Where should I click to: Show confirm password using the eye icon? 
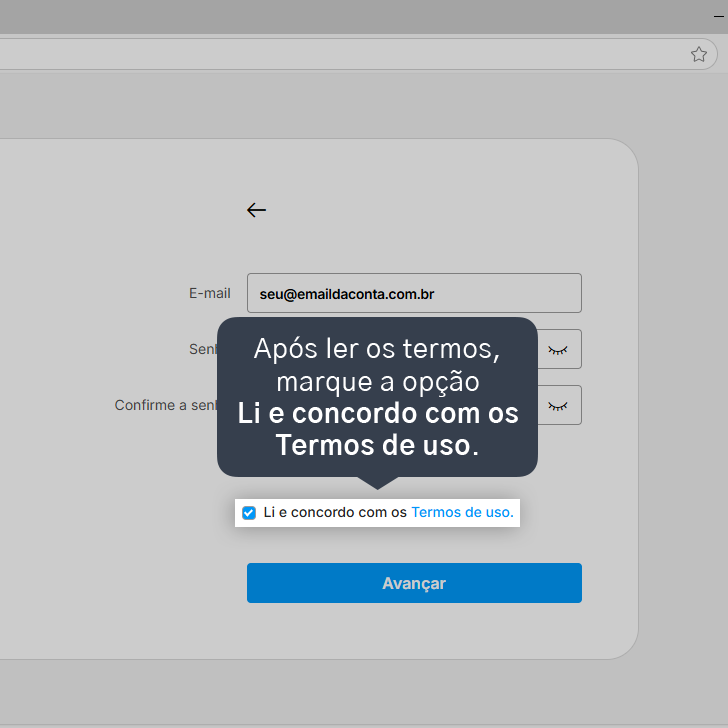[558, 406]
